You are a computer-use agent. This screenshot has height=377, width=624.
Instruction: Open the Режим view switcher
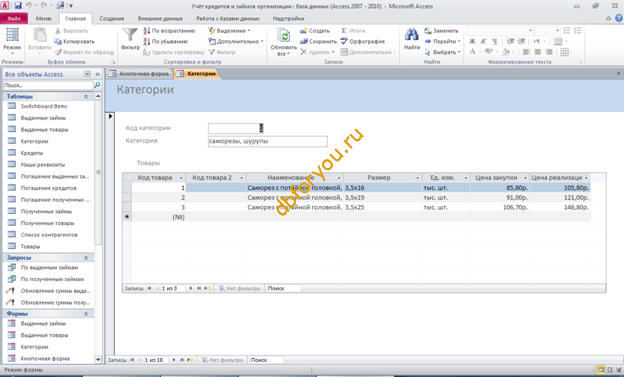(x=12, y=41)
